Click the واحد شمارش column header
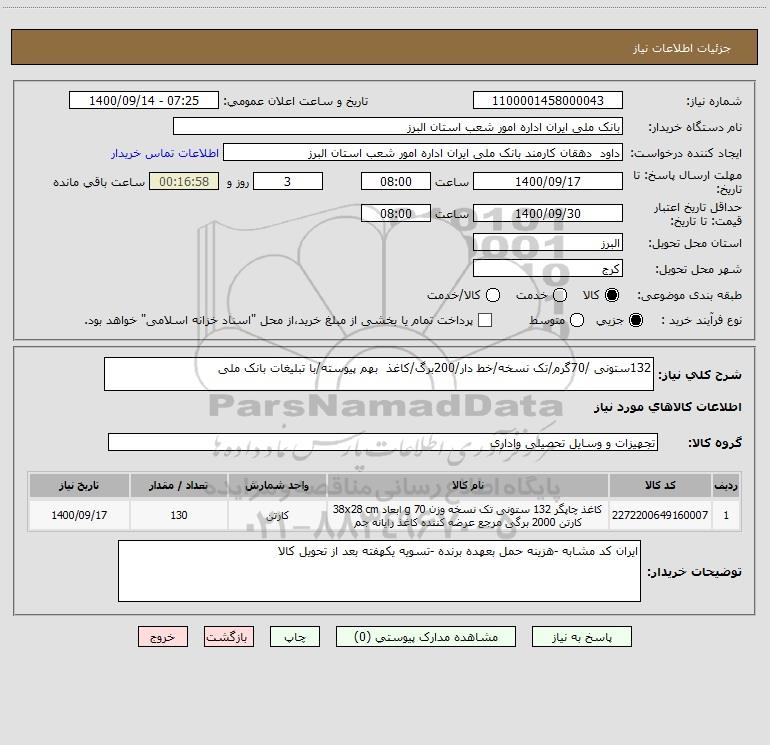Image resolution: width=770 pixels, height=745 pixels. tap(277, 485)
